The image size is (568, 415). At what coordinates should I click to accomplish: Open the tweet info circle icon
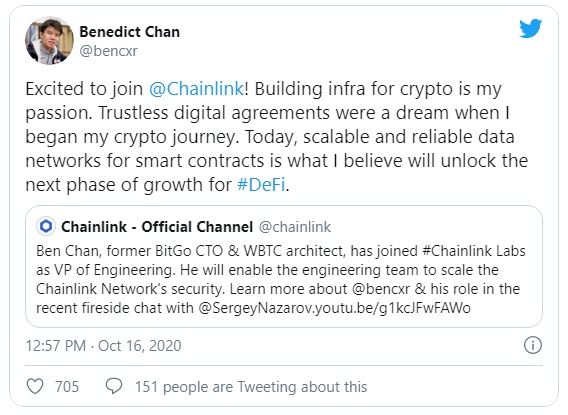(x=533, y=345)
